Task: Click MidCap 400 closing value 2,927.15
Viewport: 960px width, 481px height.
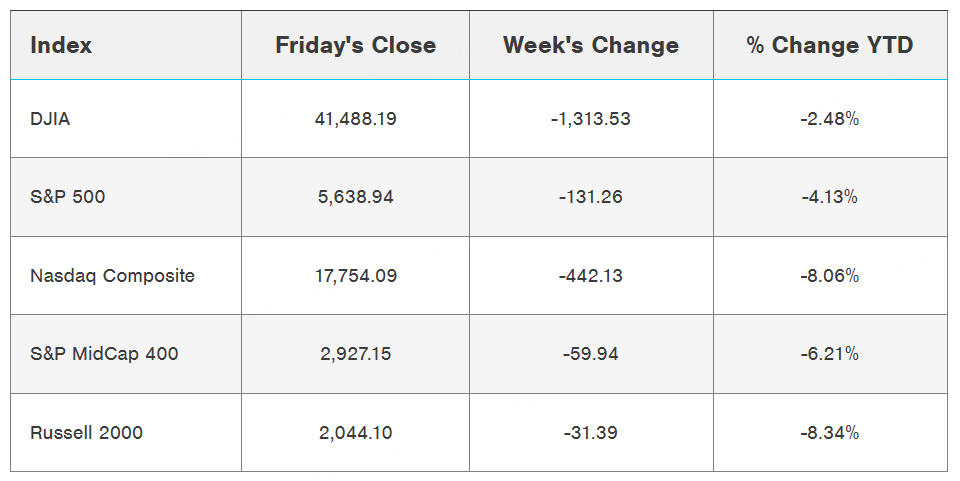Action: point(355,354)
